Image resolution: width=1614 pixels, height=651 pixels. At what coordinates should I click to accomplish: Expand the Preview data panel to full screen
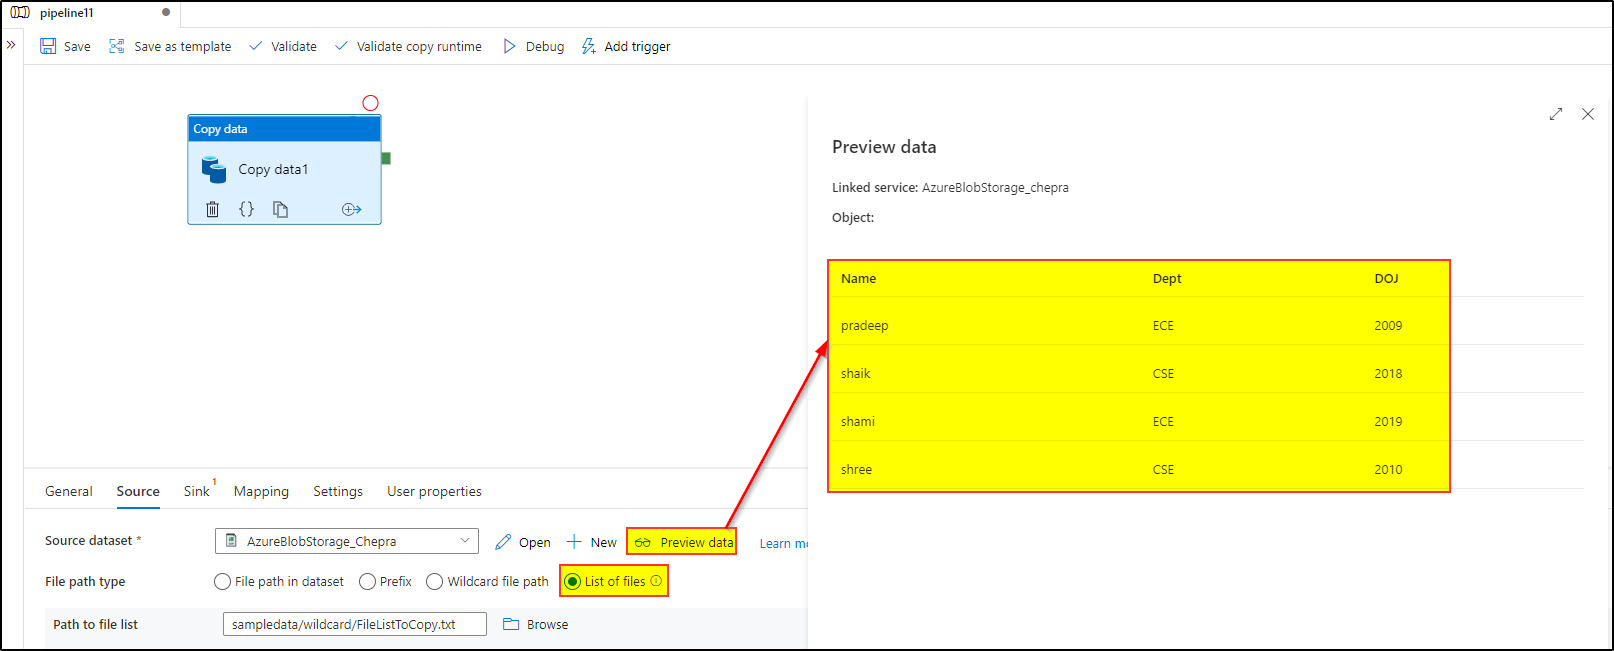click(x=1556, y=114)
